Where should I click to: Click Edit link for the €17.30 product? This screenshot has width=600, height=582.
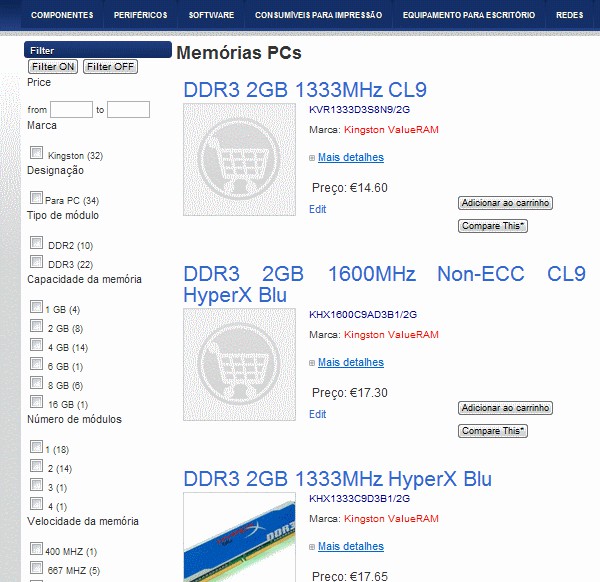tap(318, 414)
